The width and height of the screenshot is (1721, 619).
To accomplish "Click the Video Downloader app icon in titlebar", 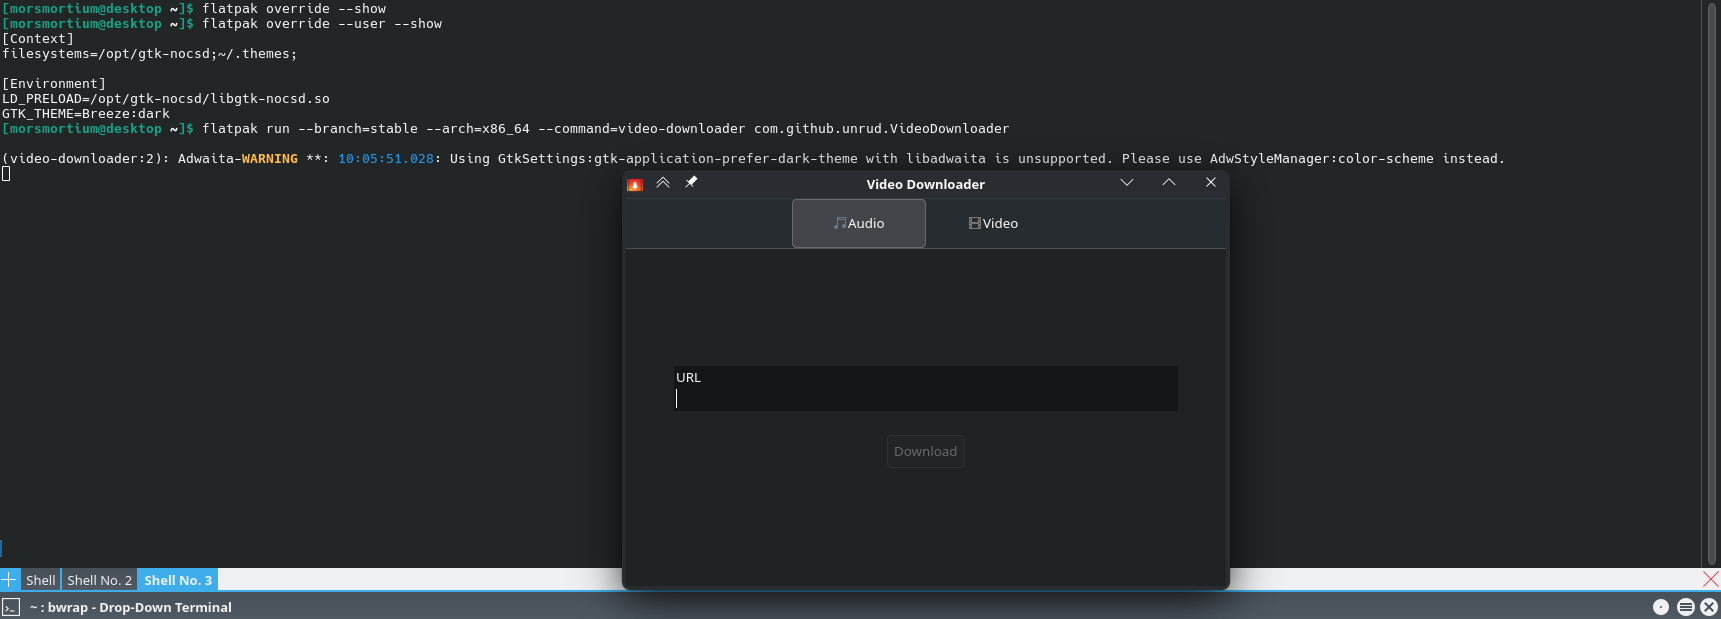I will point(634,184).
